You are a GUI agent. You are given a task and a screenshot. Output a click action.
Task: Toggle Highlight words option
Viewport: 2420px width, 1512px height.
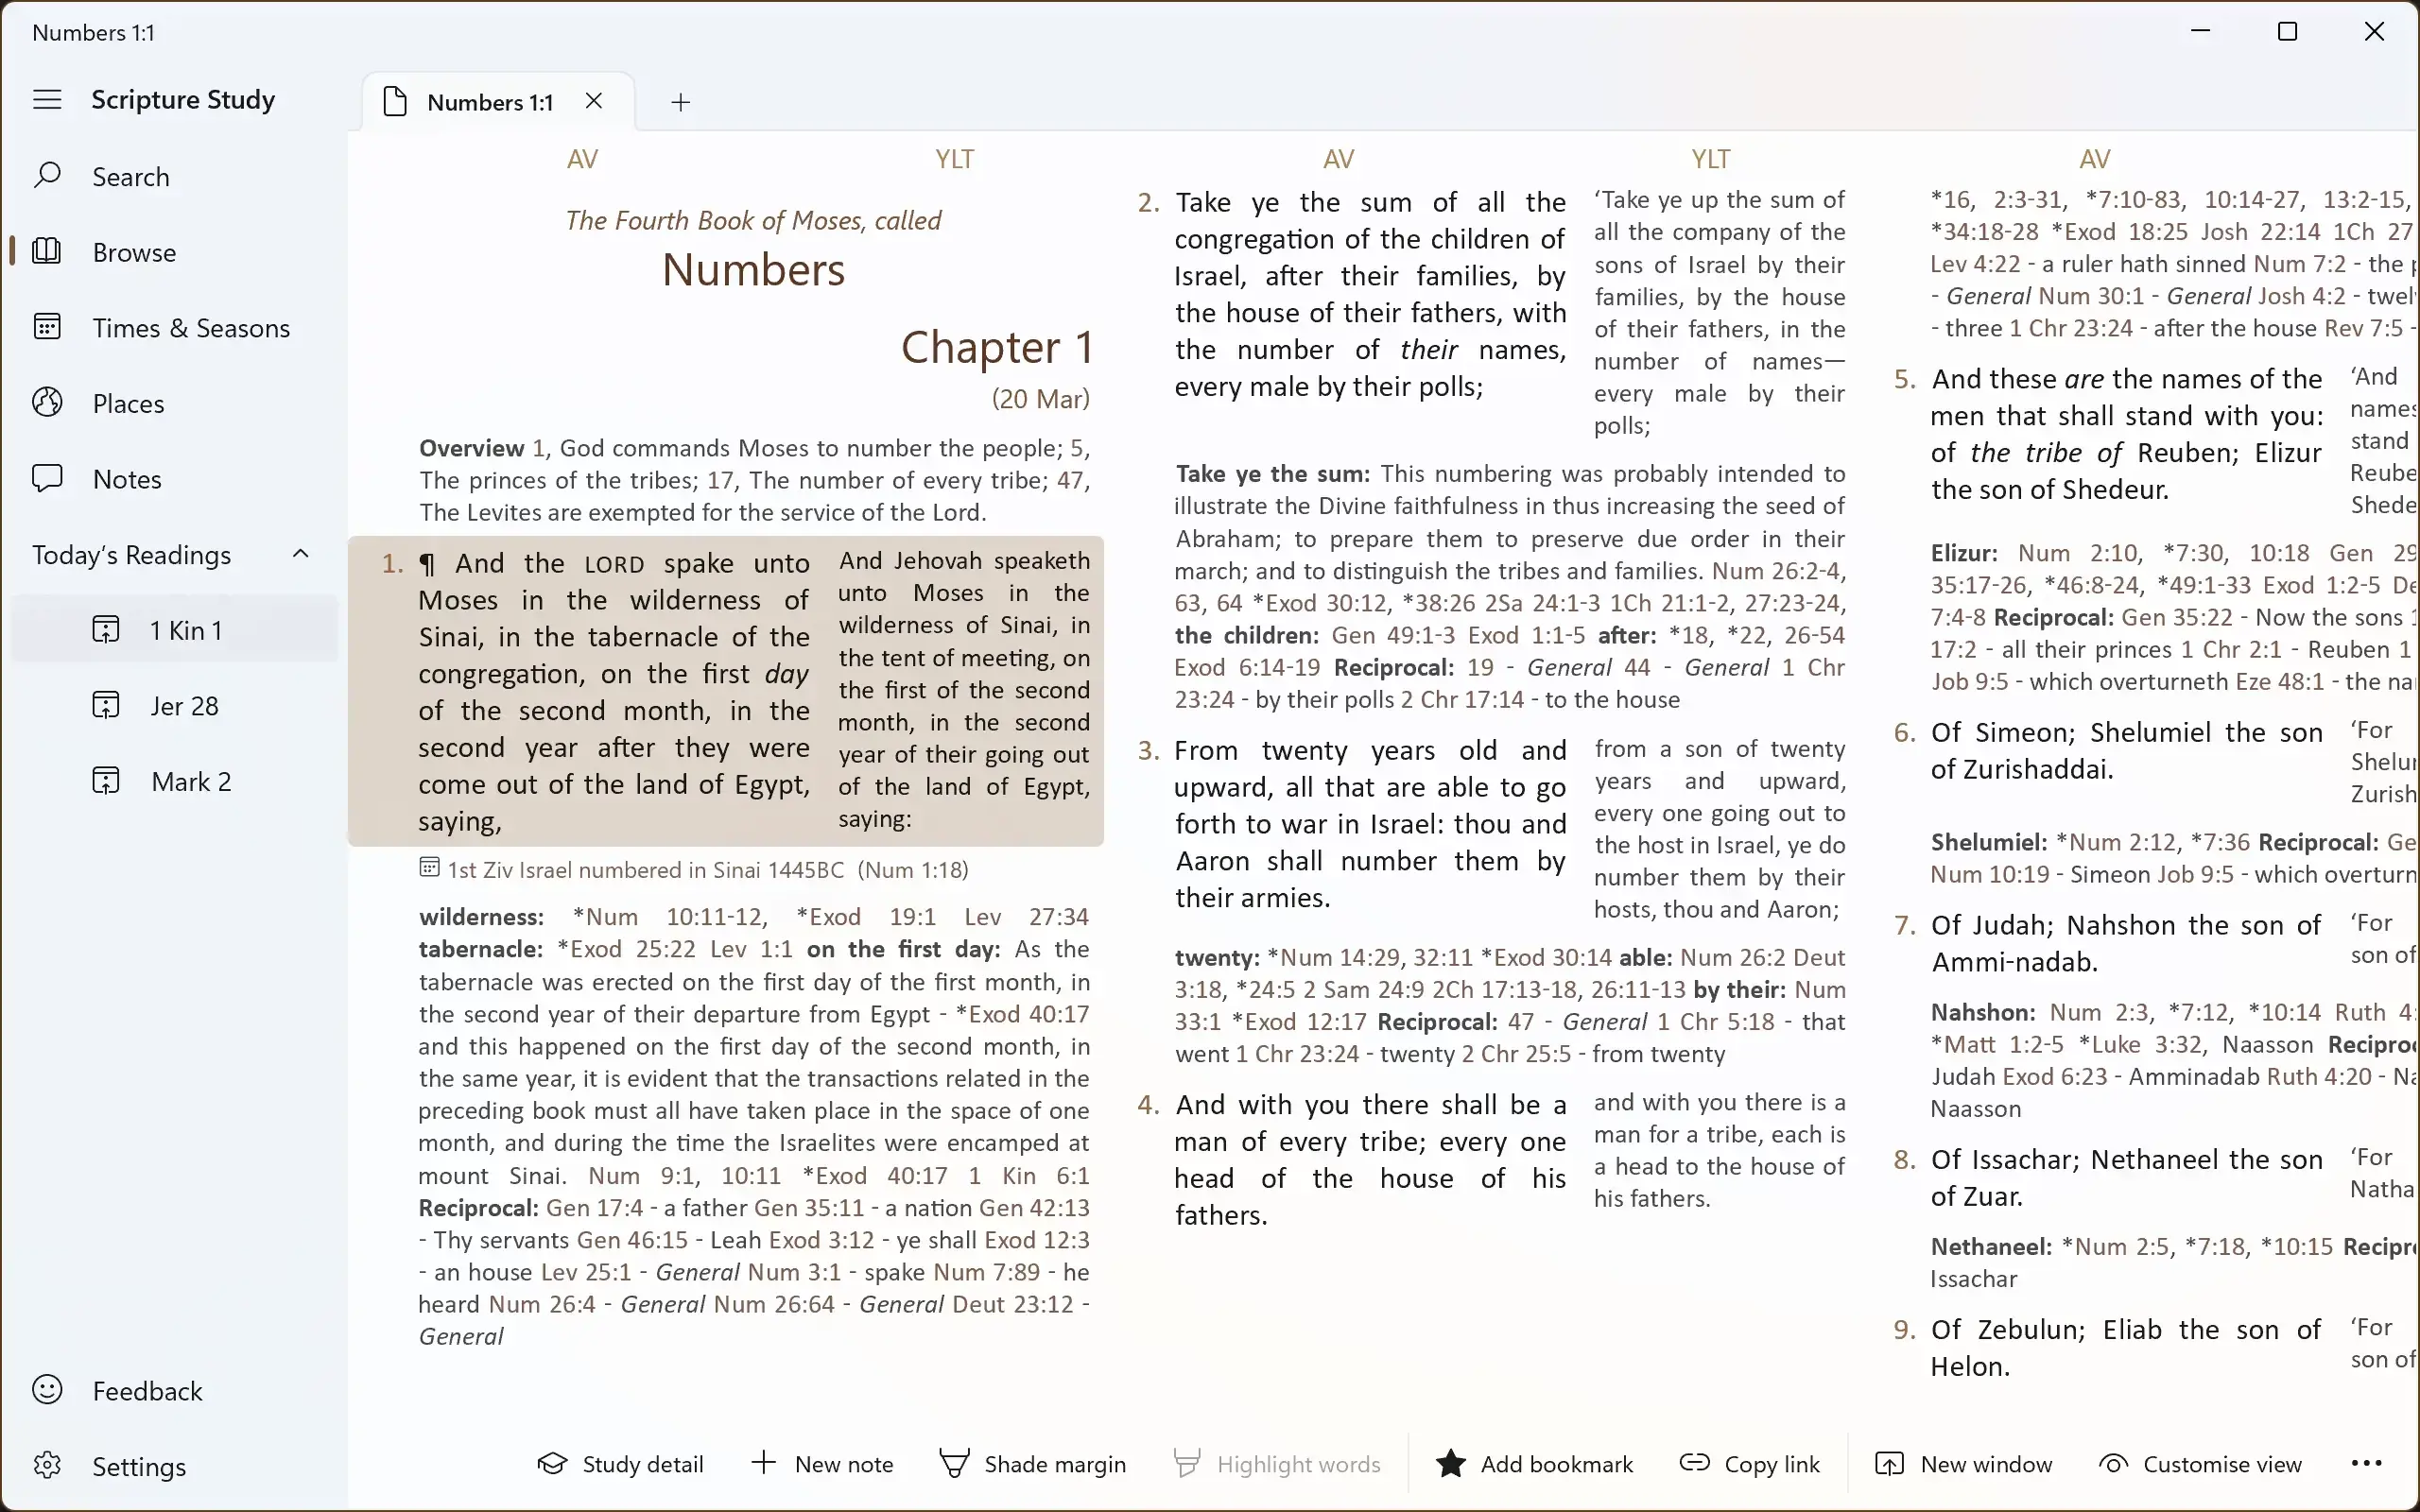(1277, 1463)
